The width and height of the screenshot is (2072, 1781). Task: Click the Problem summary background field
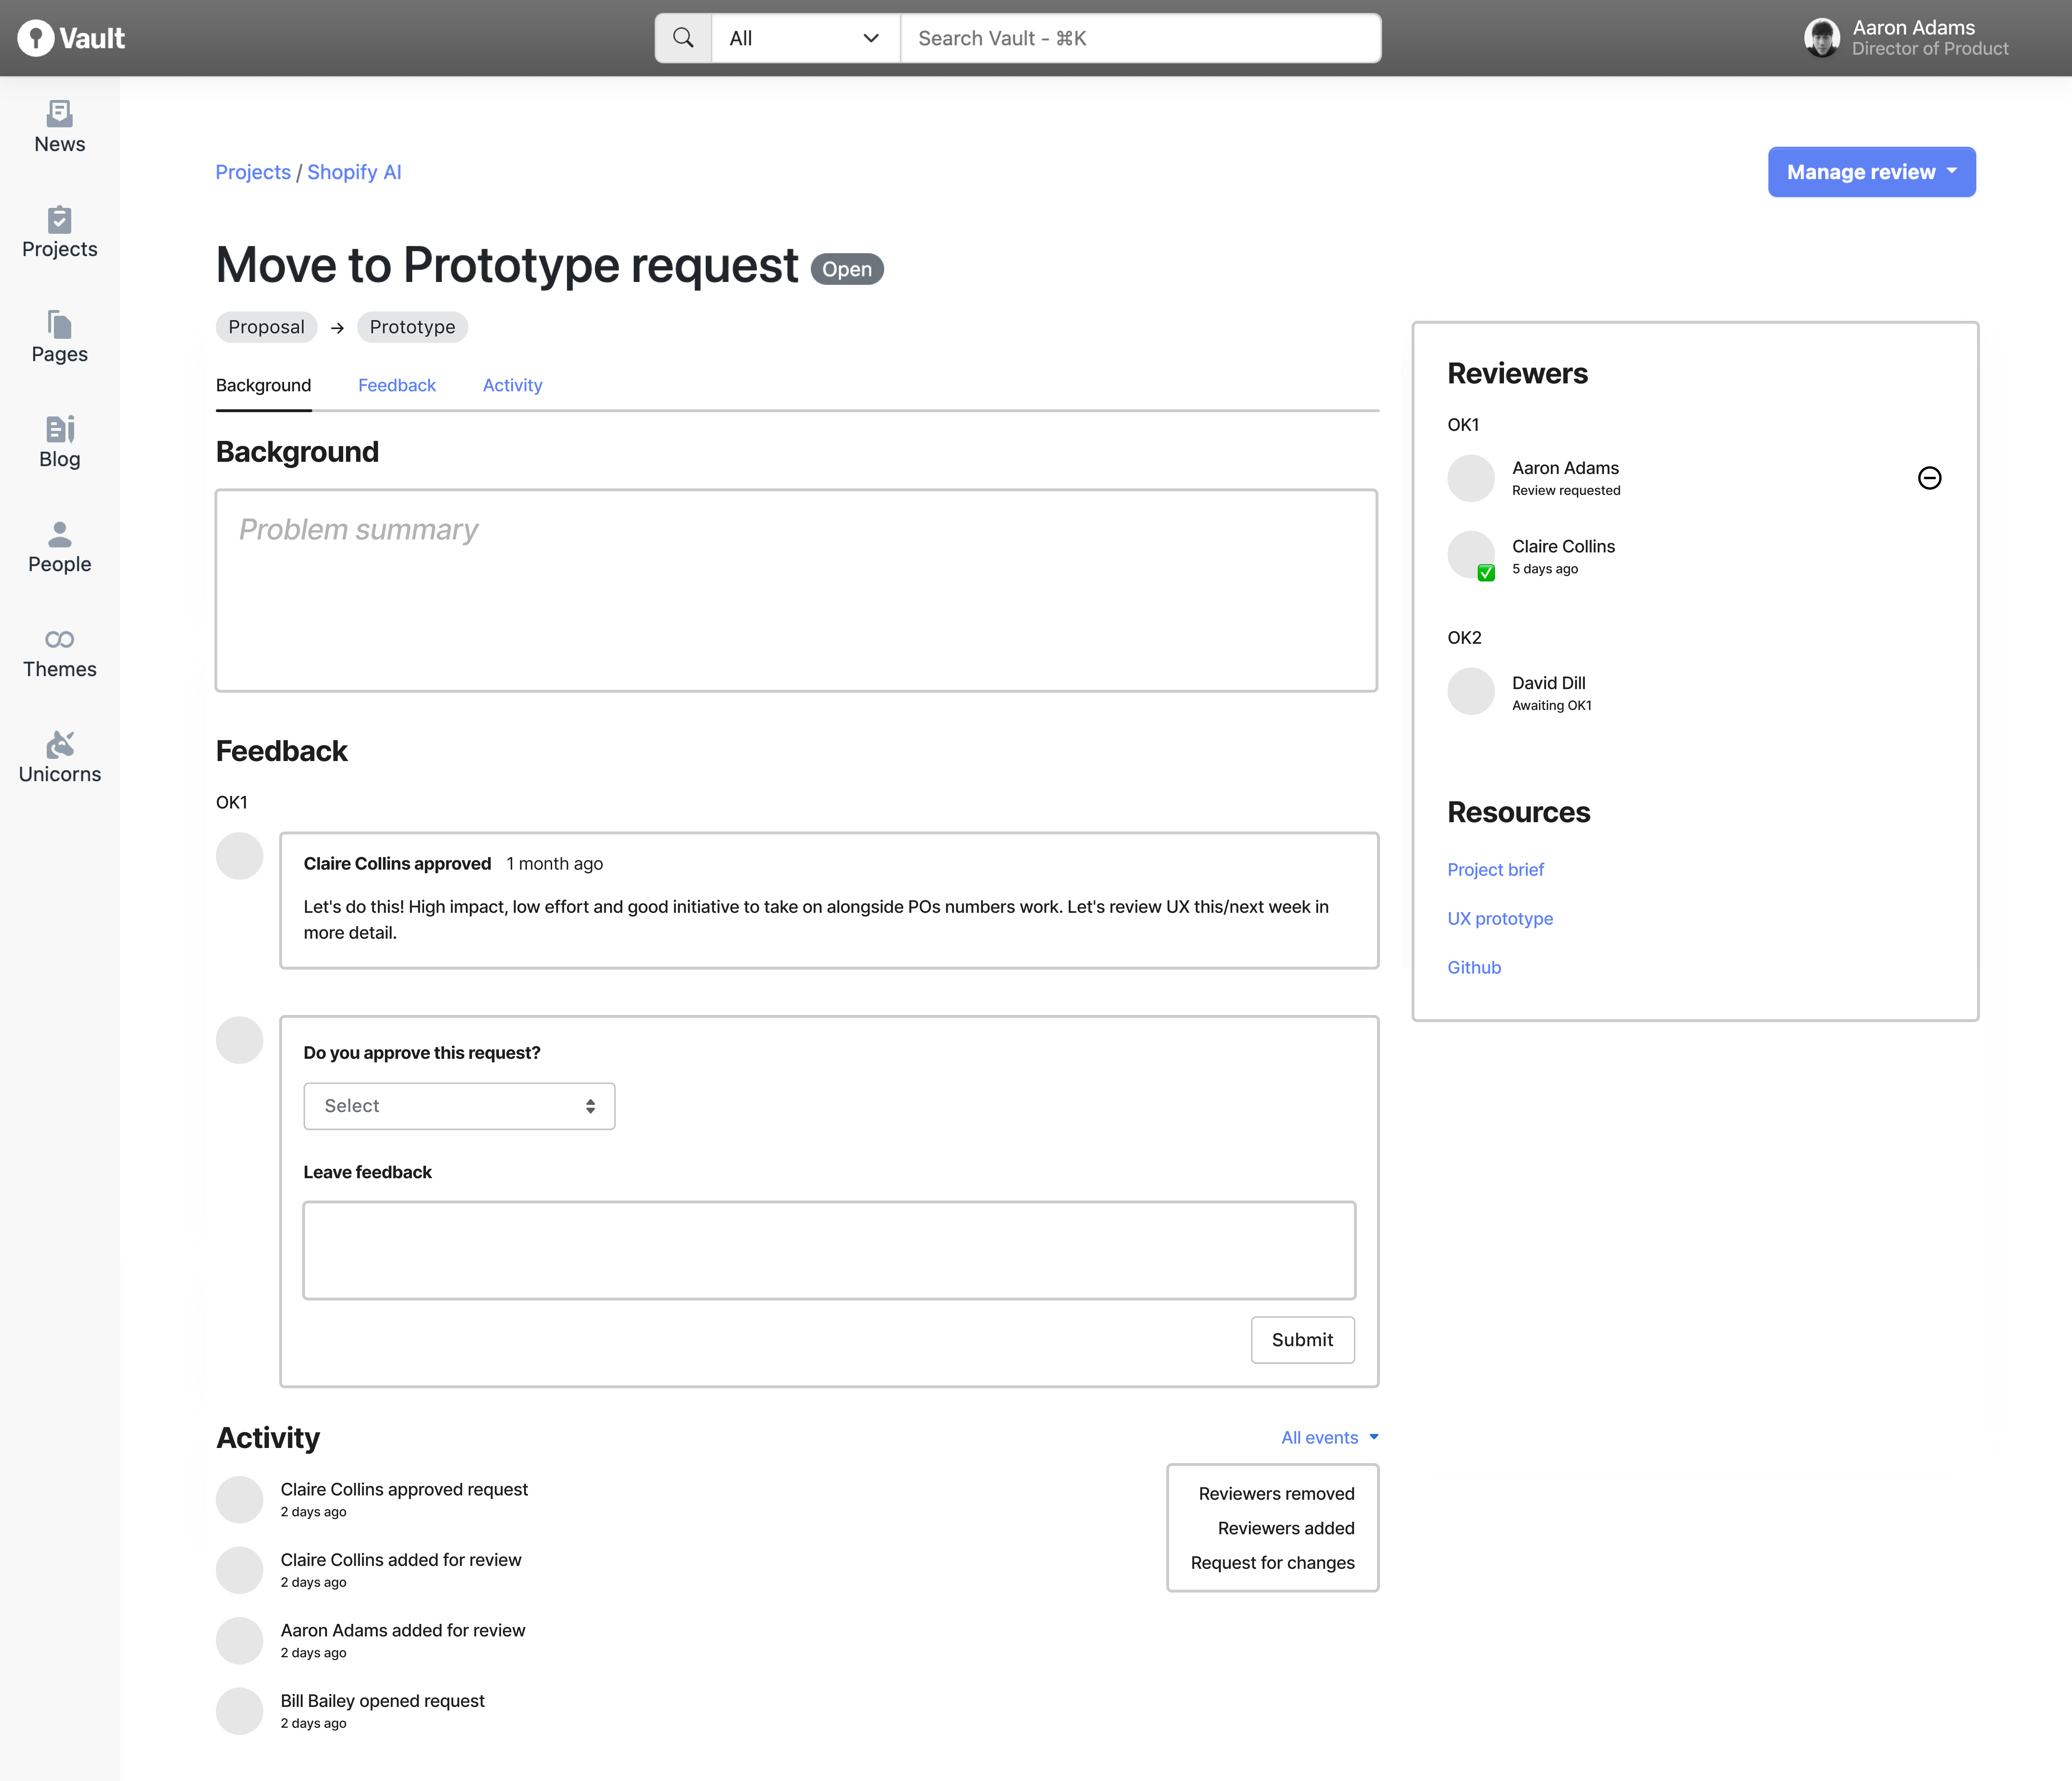pos(796,590)
